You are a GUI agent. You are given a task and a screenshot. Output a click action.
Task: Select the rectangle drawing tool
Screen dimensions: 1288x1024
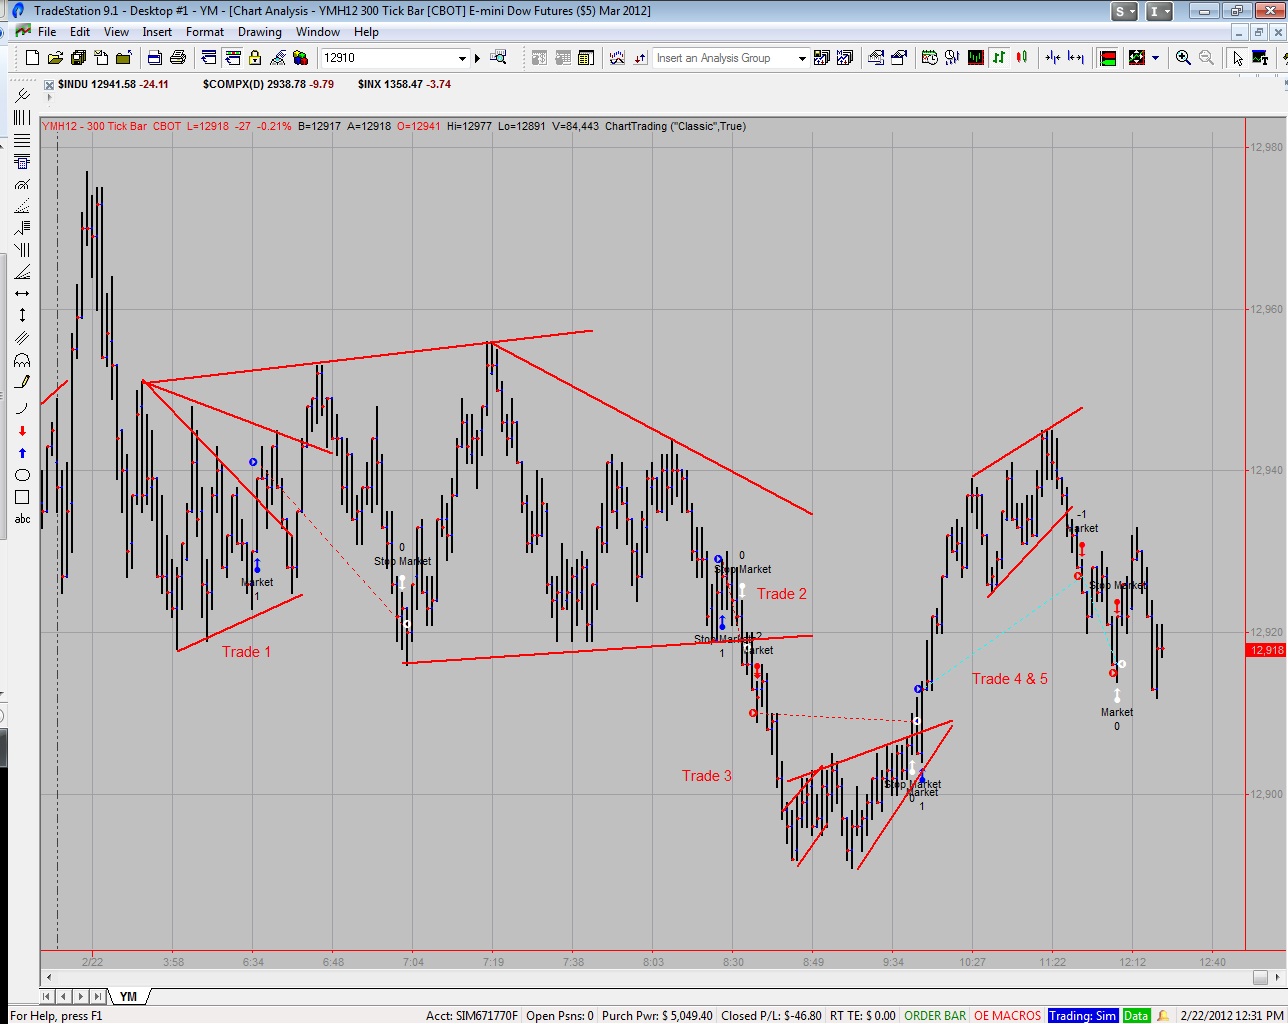point(22,497)
